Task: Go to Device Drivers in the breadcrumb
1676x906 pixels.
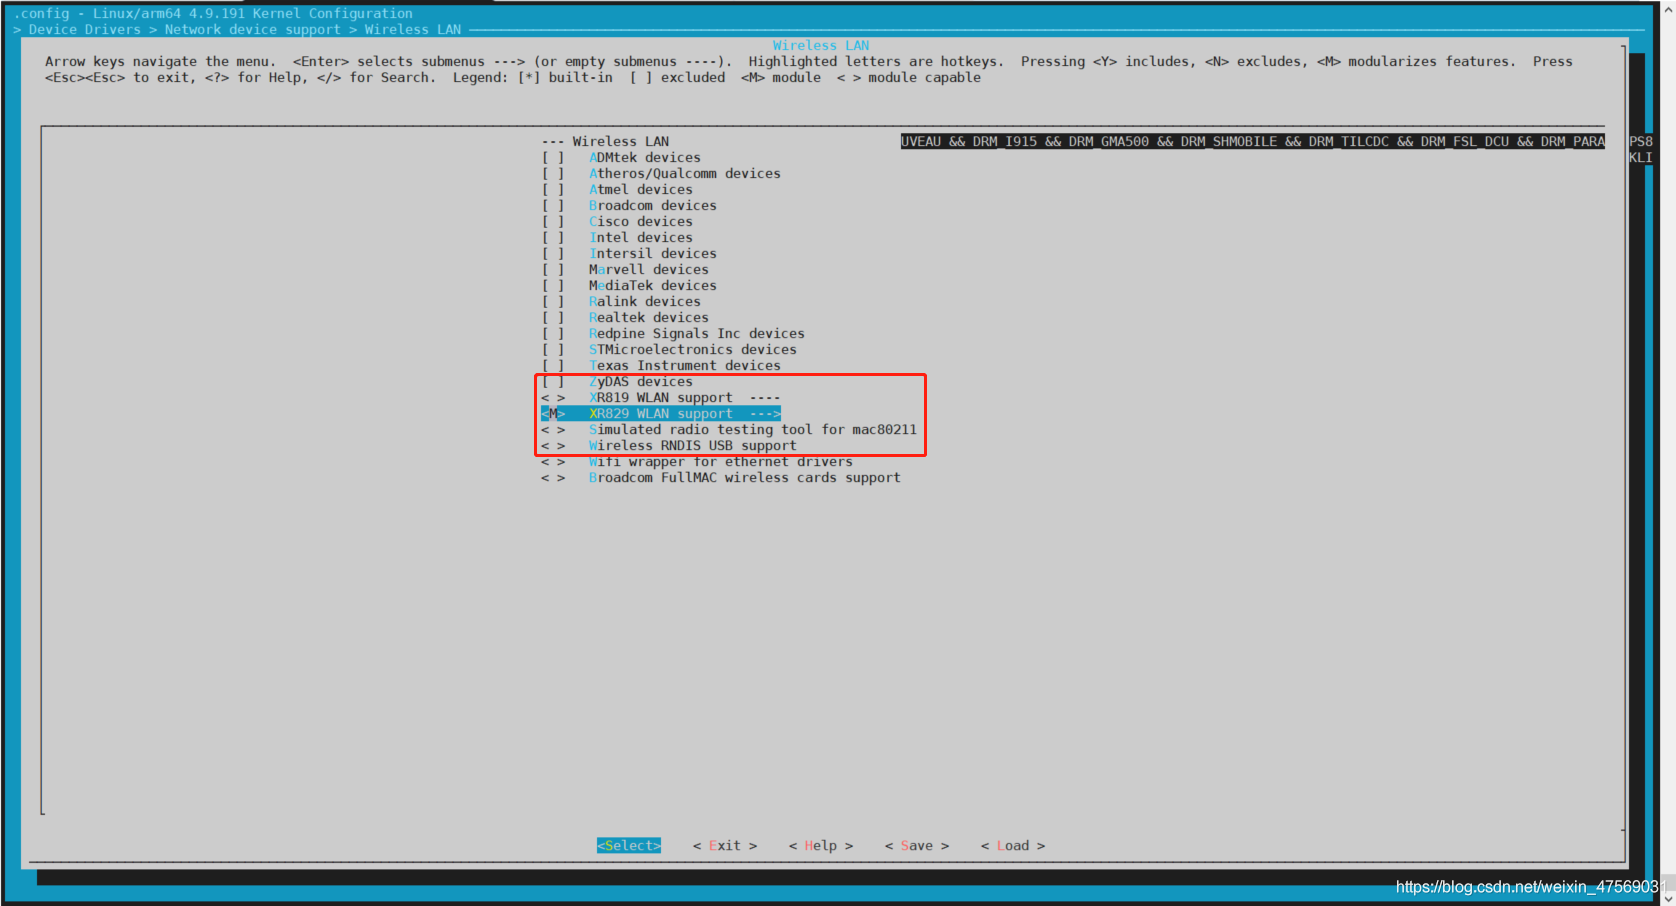Action: point(85,30)
